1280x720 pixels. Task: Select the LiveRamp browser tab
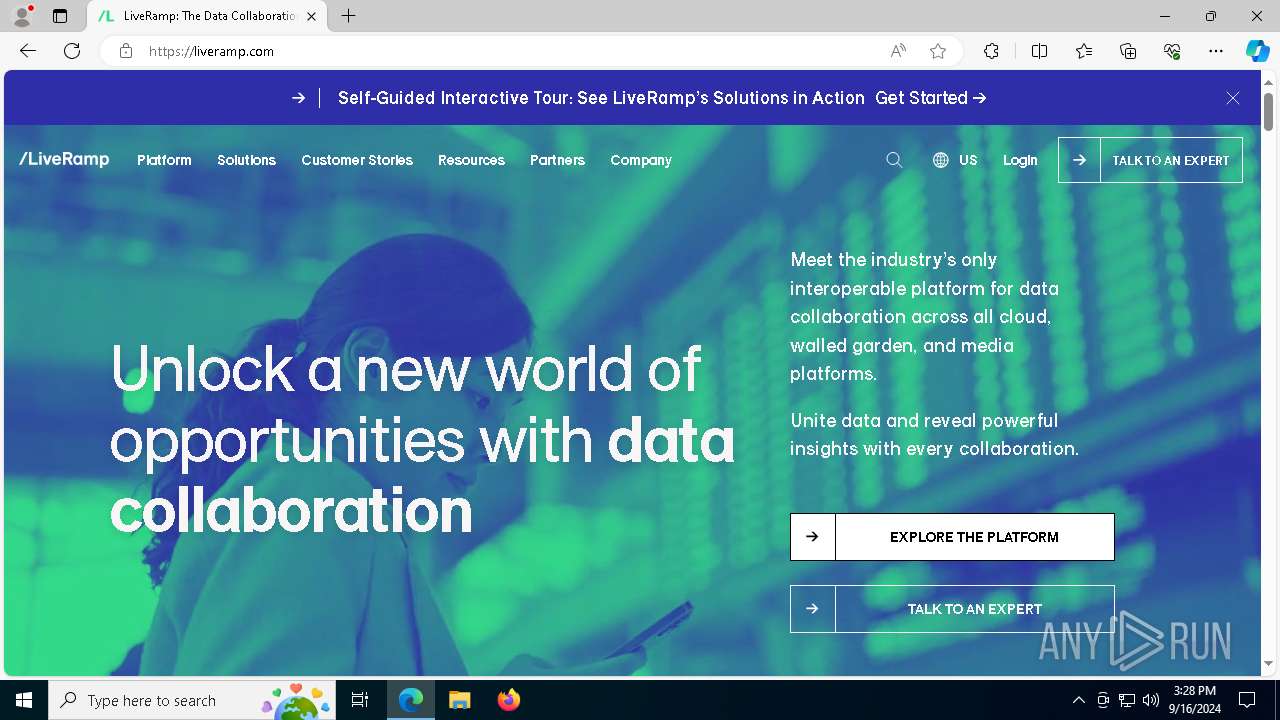click(205, 16)
